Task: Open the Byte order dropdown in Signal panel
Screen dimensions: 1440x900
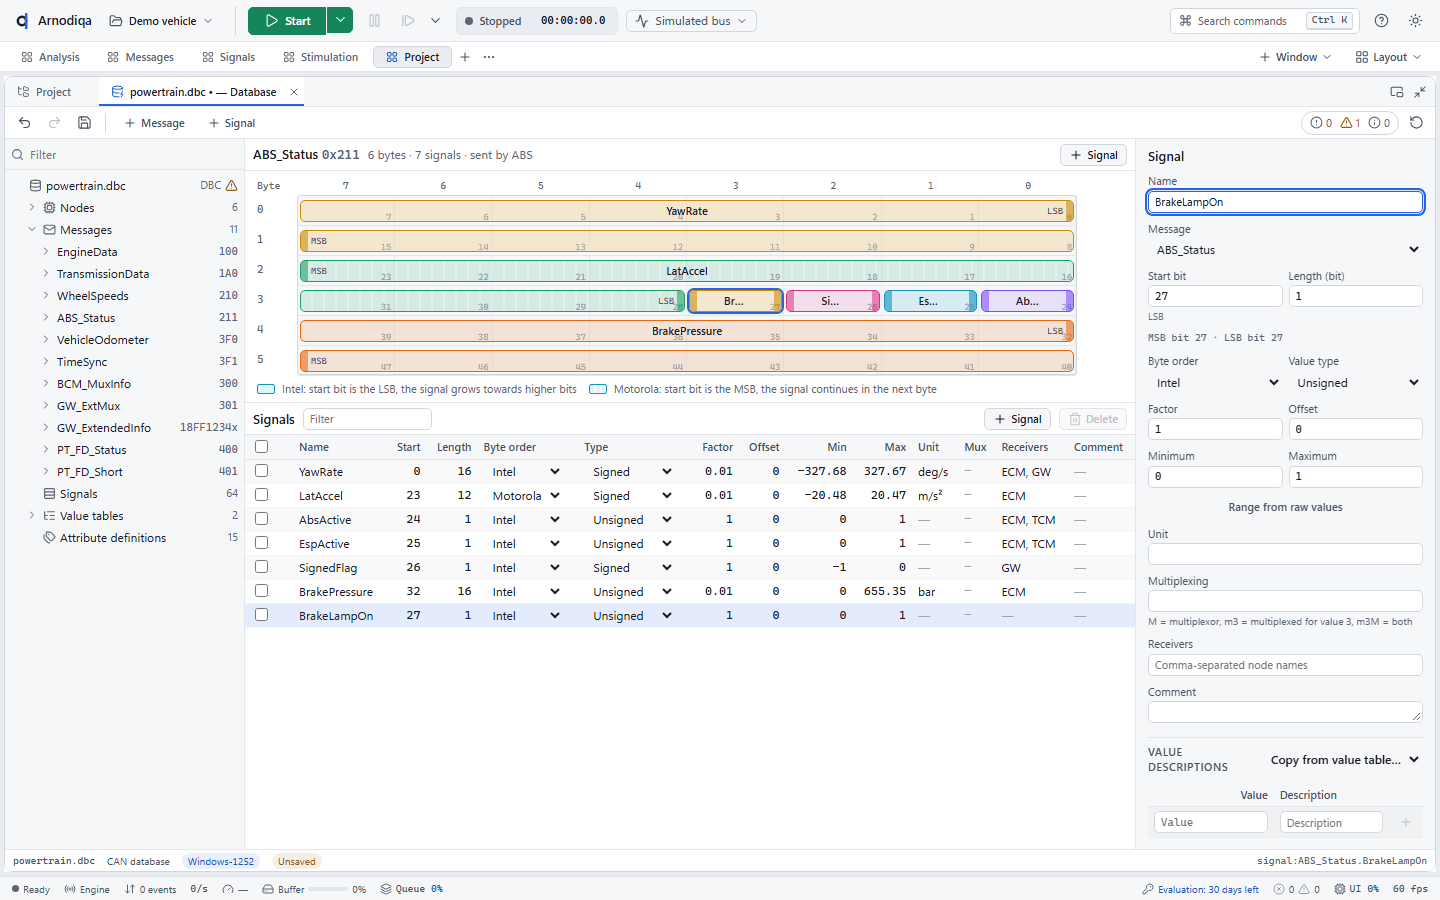Action: click(1215, 383)
